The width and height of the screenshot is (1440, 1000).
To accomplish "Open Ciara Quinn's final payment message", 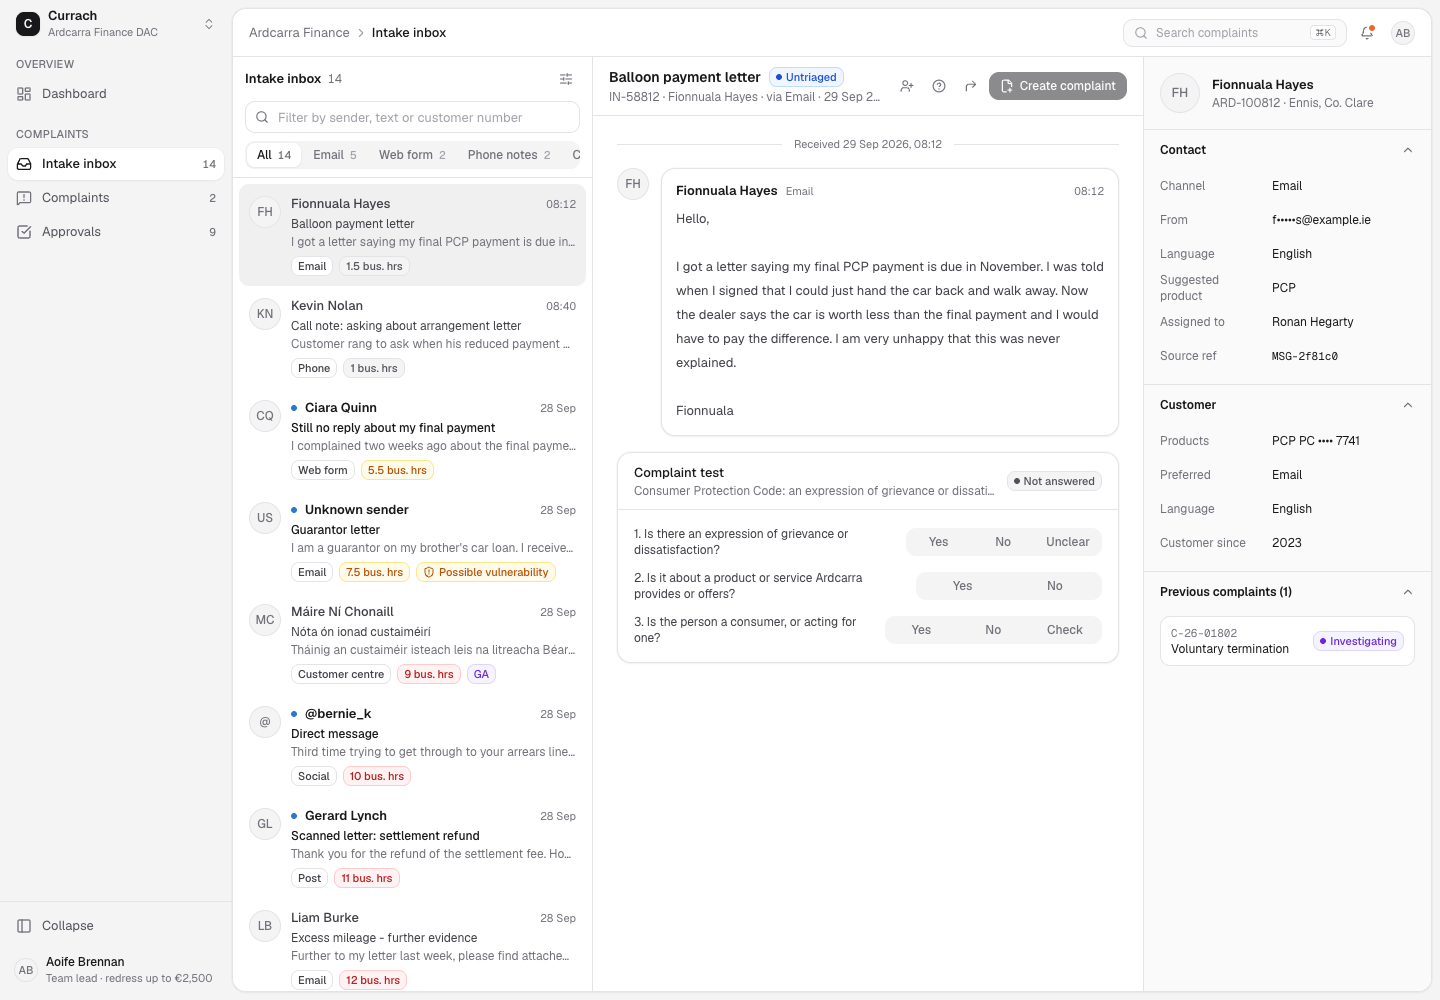I will [x=412, y=439].
